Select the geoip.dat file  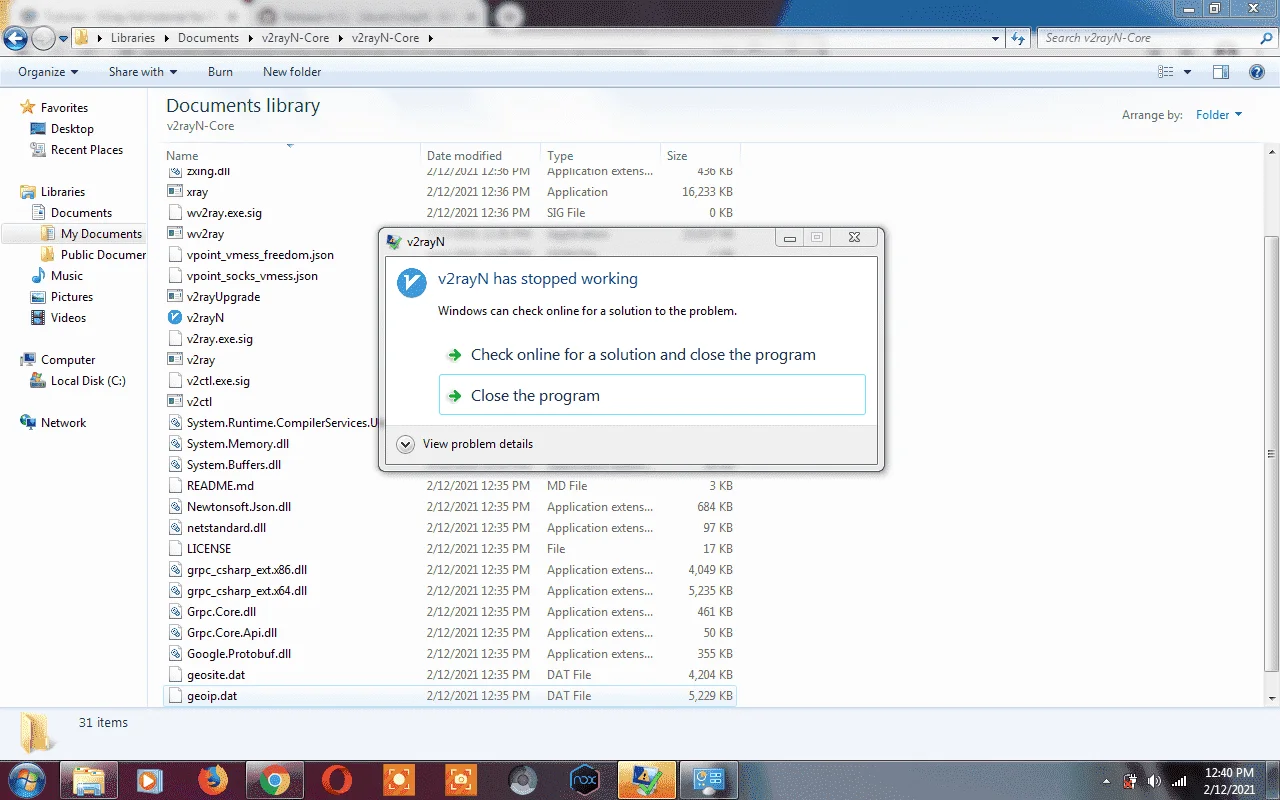click(x=449, y=696)
